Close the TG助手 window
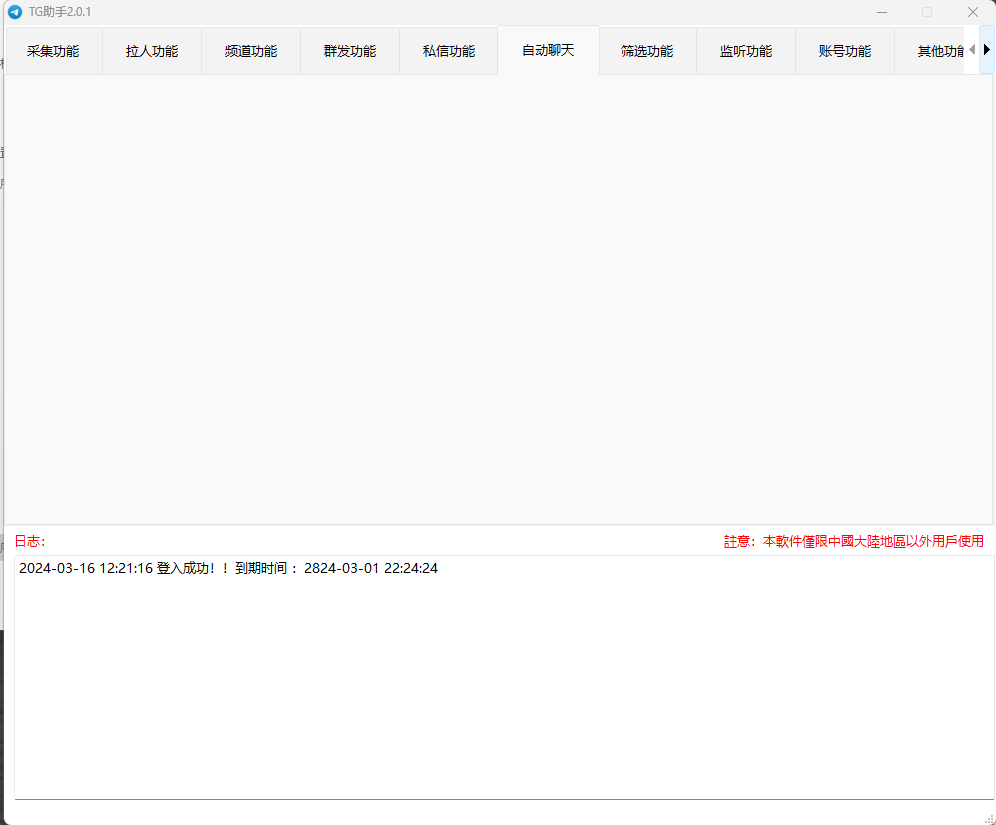 [x=972, y=12]
